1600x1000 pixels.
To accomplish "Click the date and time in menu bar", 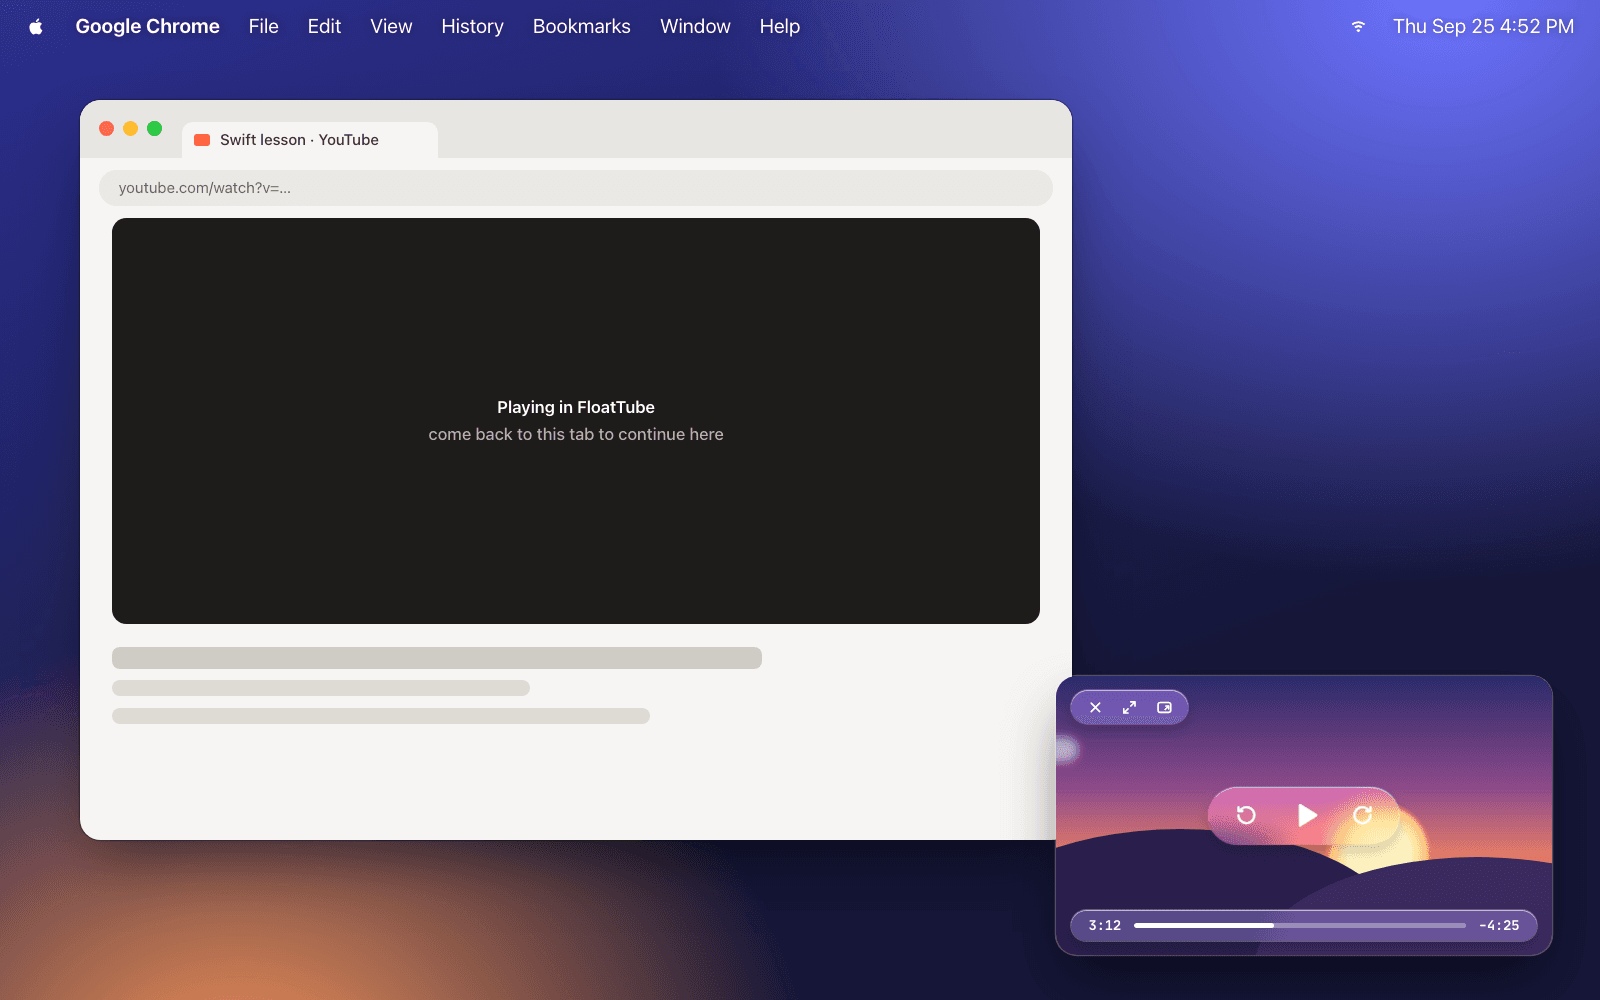I will (1484, 27).
